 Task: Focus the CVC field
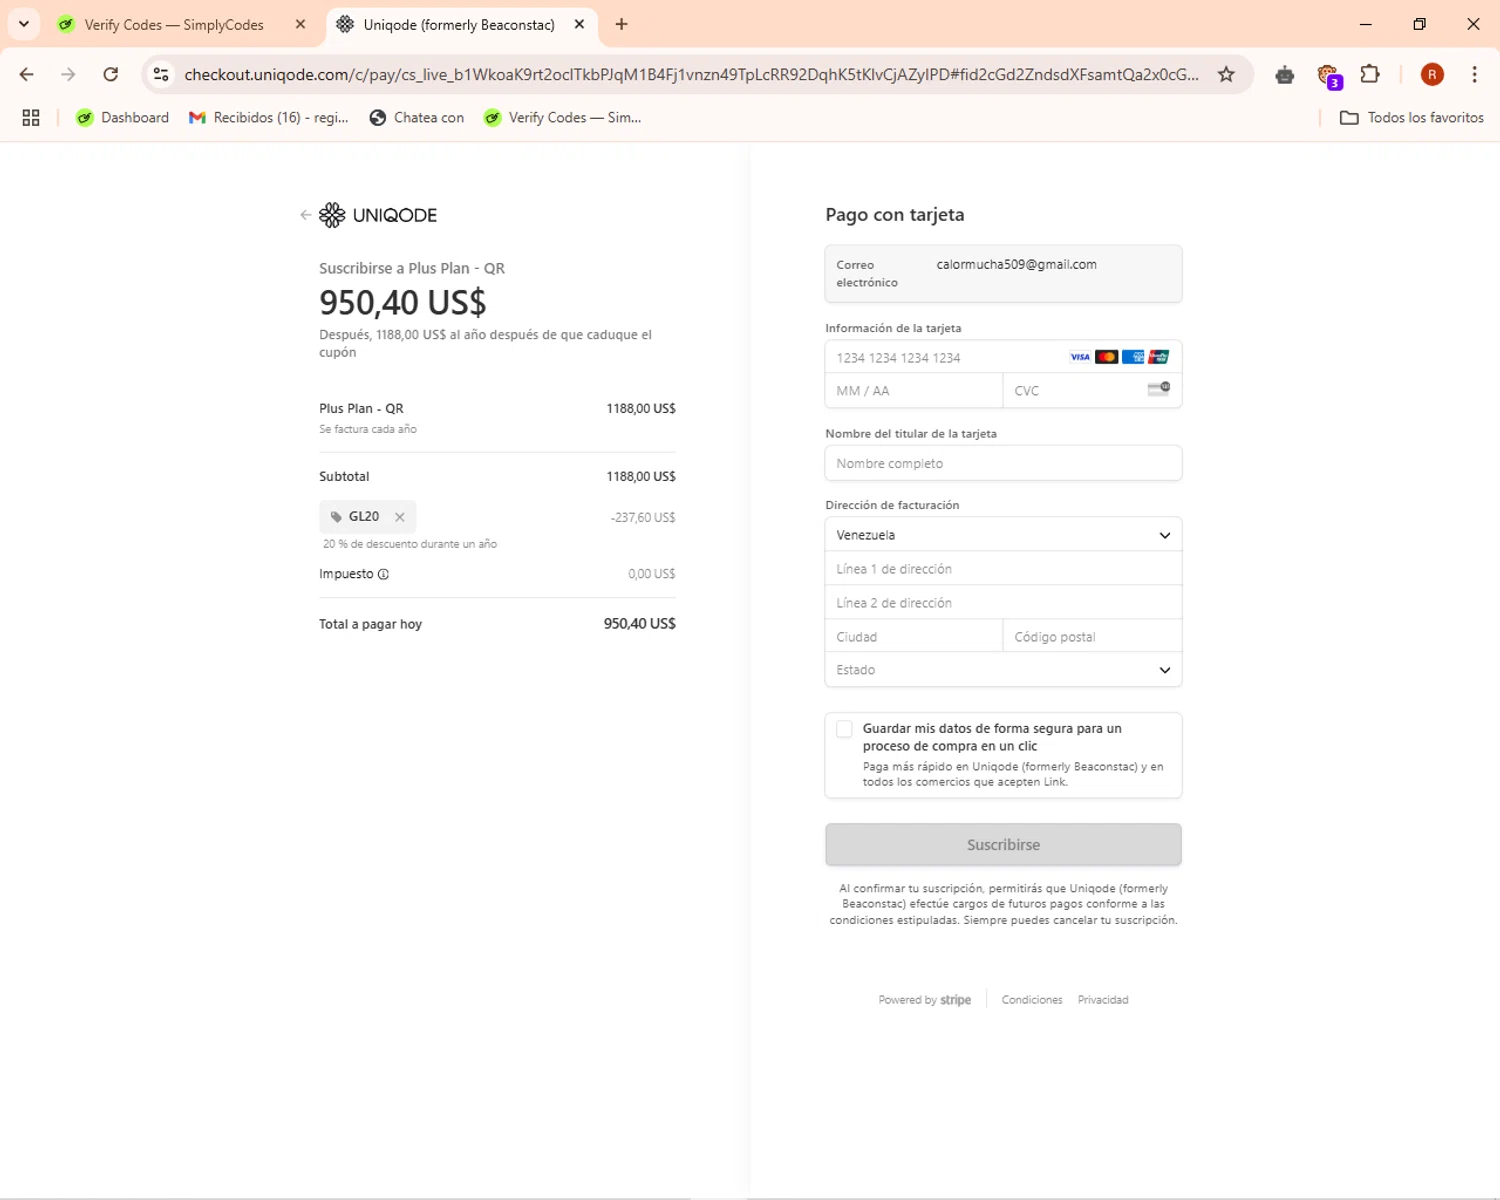[x=1092, y=391]
